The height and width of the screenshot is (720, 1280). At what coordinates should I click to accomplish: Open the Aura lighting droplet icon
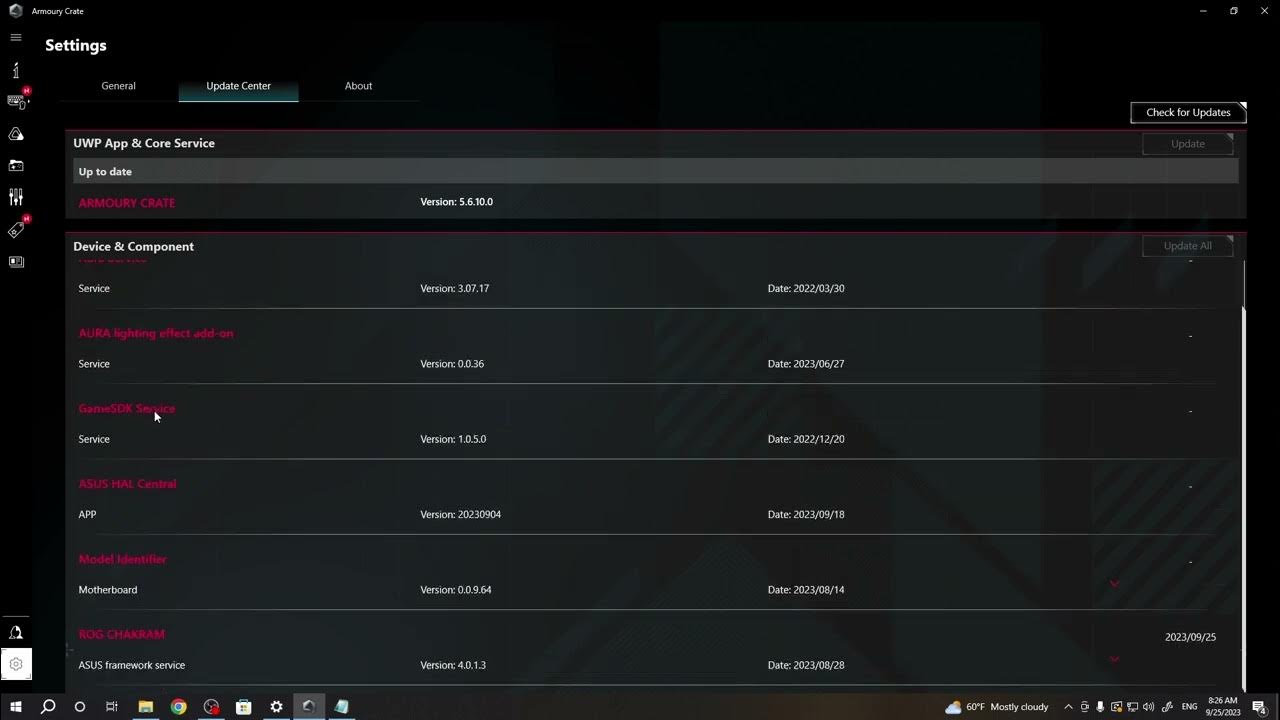[15, 133]
